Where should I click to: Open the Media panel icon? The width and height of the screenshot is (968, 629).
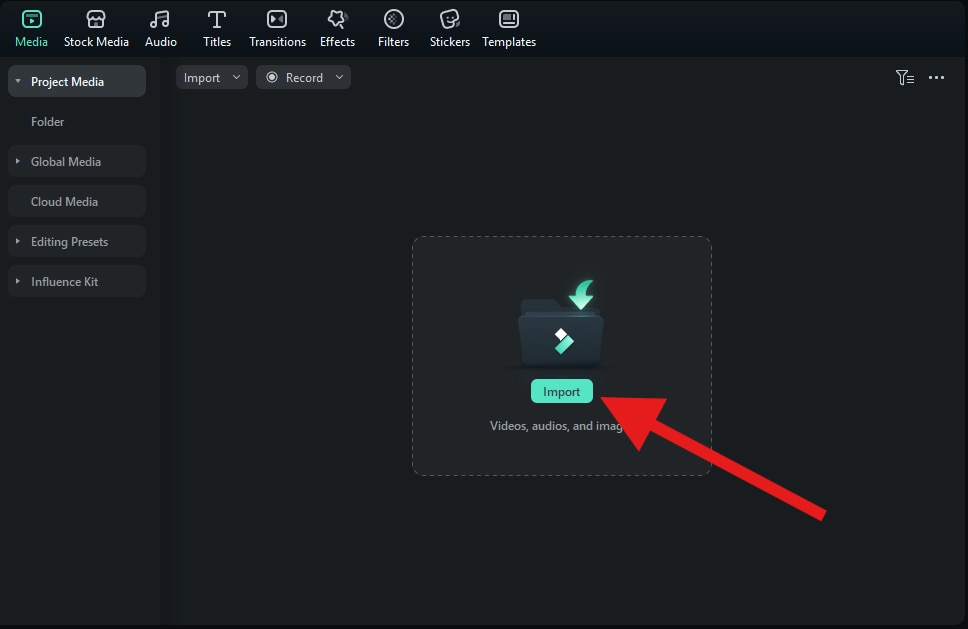31,18
